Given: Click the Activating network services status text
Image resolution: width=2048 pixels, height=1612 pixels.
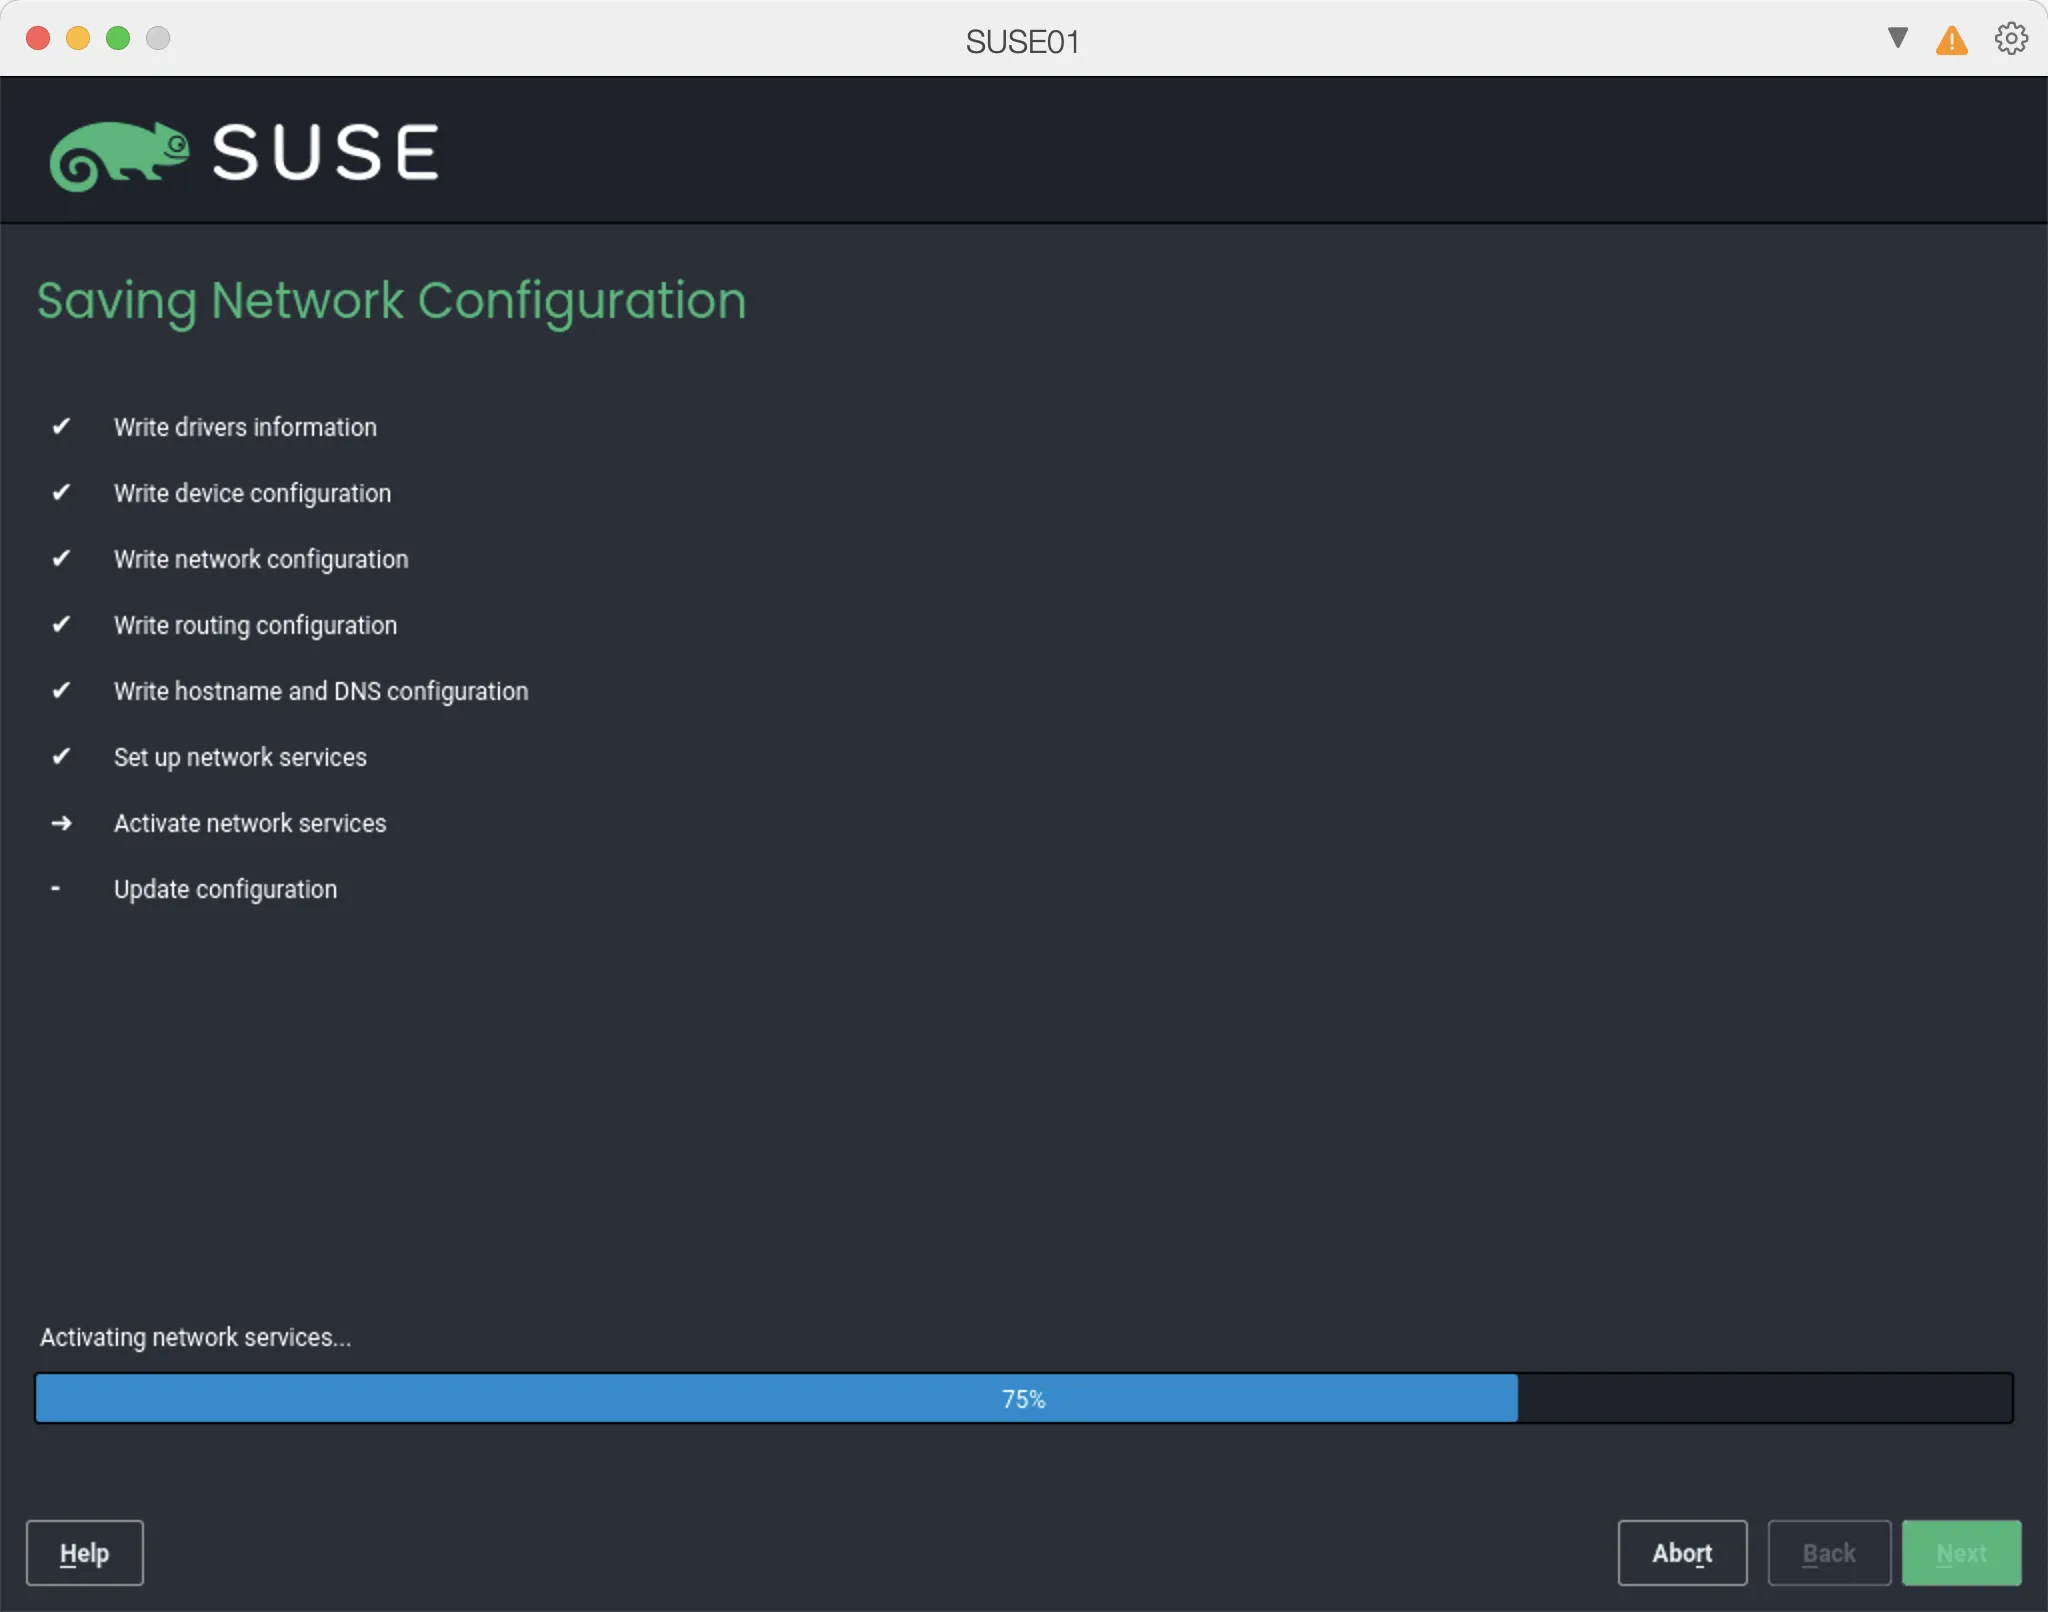Looking at the screenshot, I should pos(195,1336).
